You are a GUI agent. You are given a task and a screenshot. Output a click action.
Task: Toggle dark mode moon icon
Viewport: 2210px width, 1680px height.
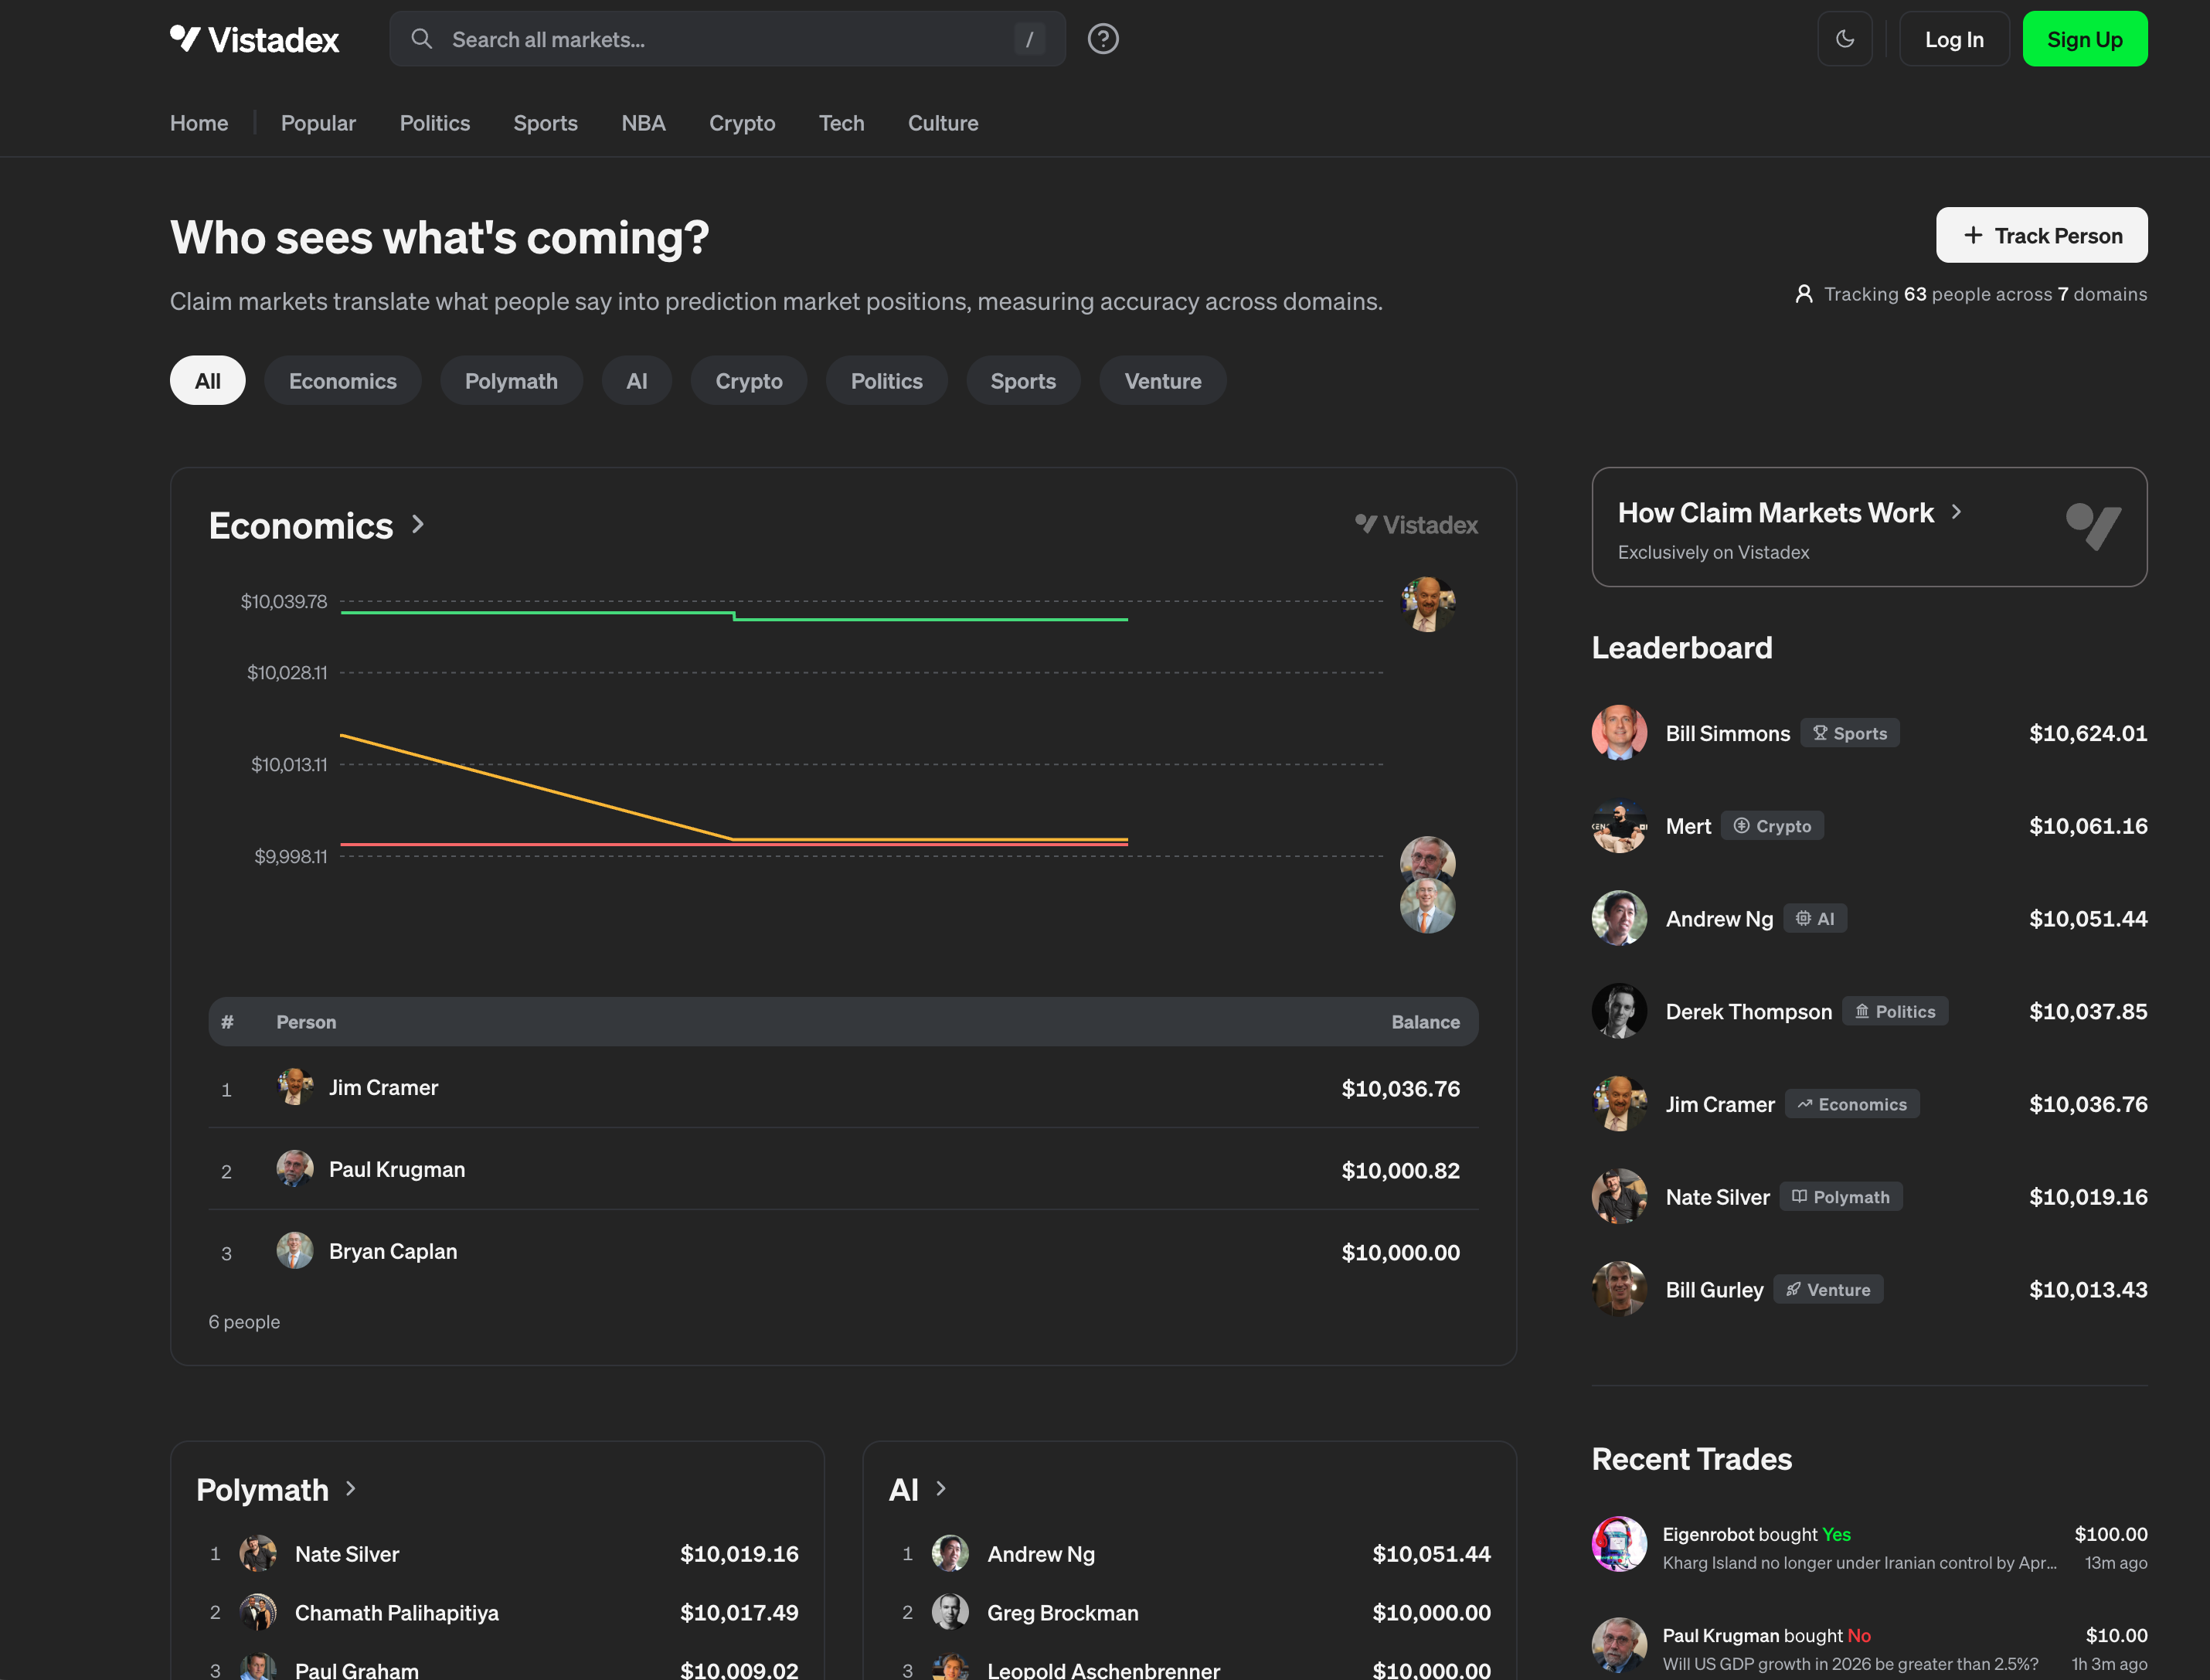1844,39
